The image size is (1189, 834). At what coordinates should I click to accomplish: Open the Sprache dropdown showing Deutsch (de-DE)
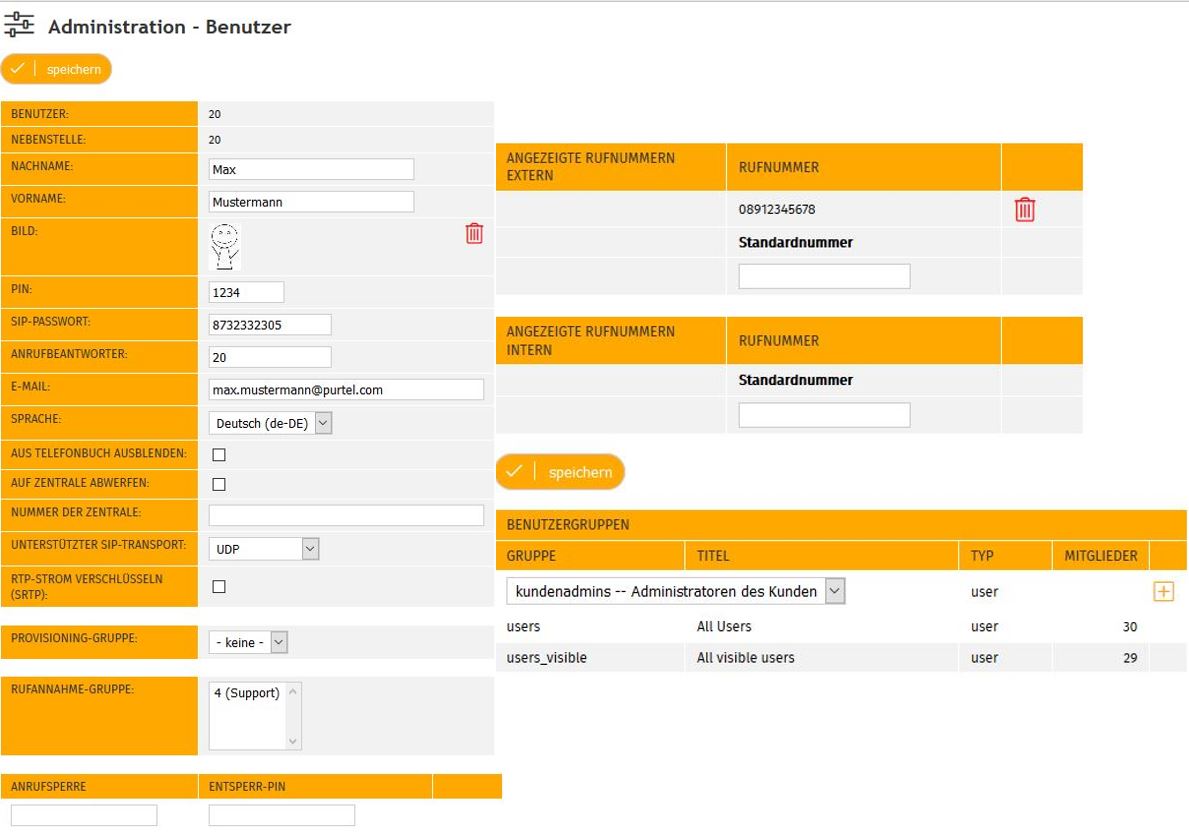click(270, 423)
